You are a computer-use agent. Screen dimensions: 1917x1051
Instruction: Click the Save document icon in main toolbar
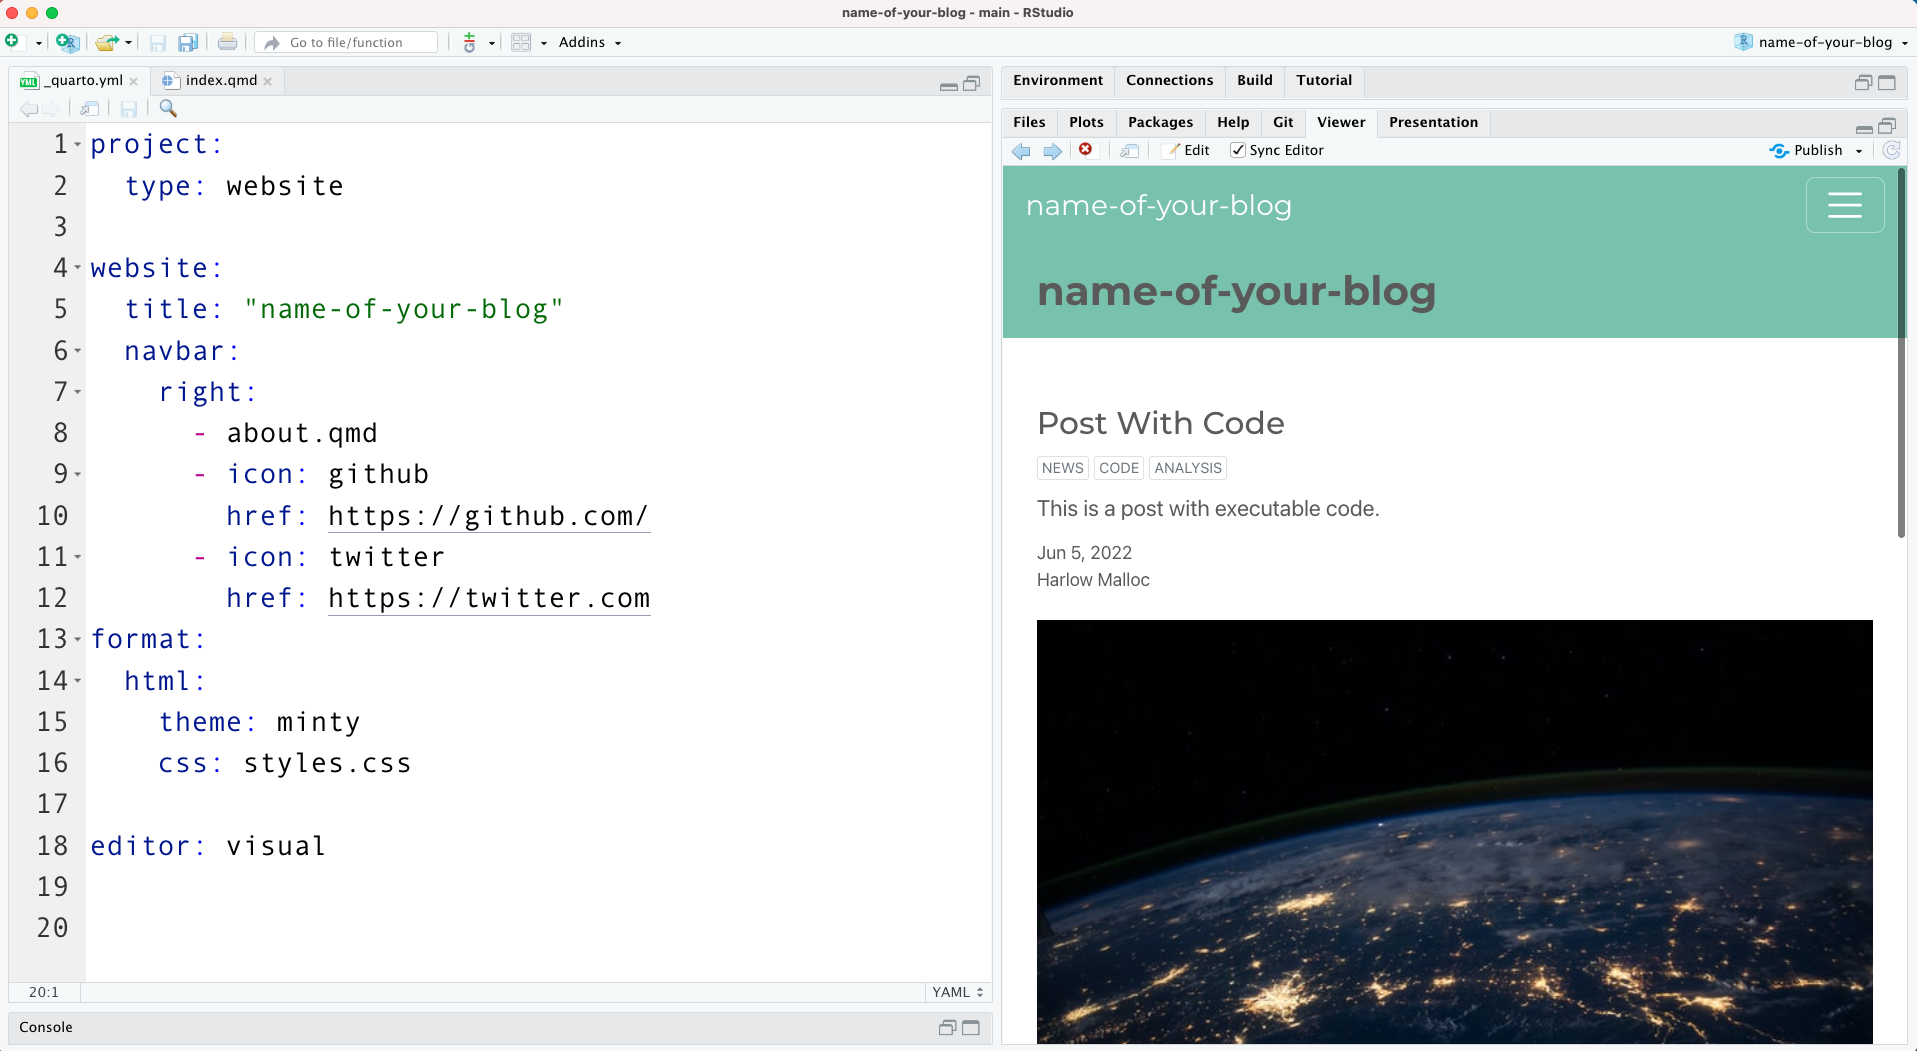[158, 42]
